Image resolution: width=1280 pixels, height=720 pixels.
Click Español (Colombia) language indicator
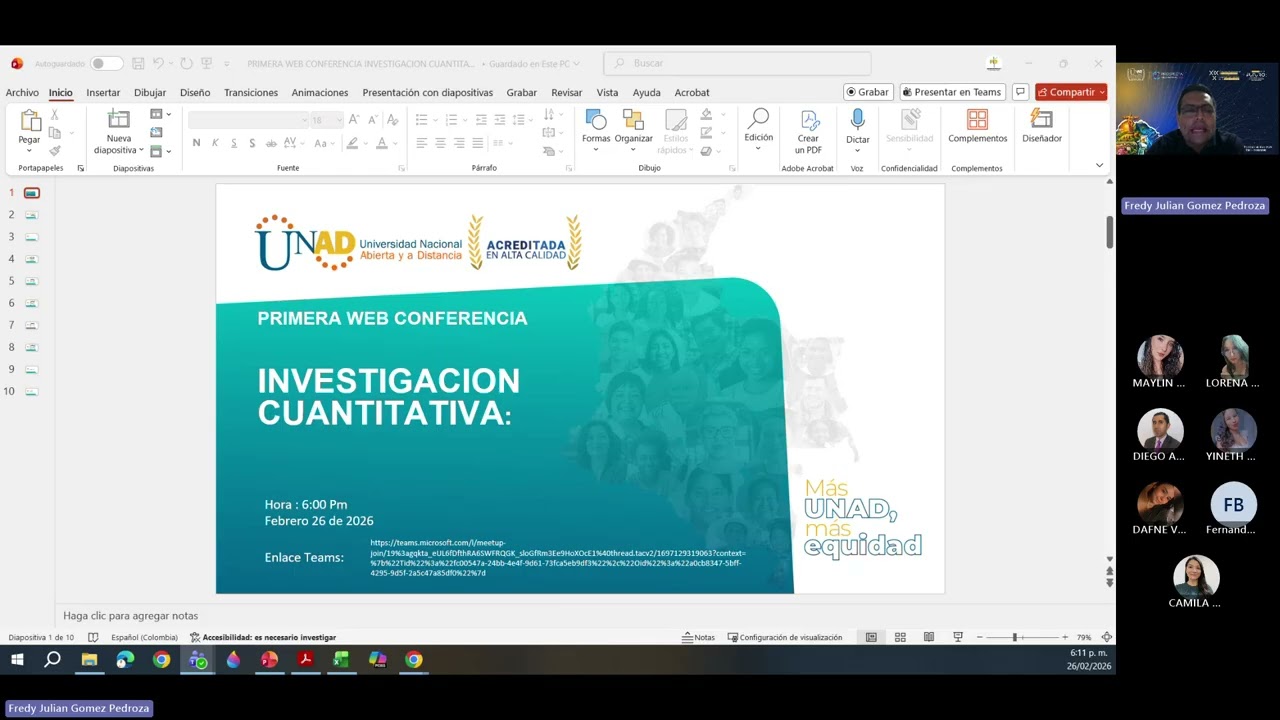[x=144, y=637]
